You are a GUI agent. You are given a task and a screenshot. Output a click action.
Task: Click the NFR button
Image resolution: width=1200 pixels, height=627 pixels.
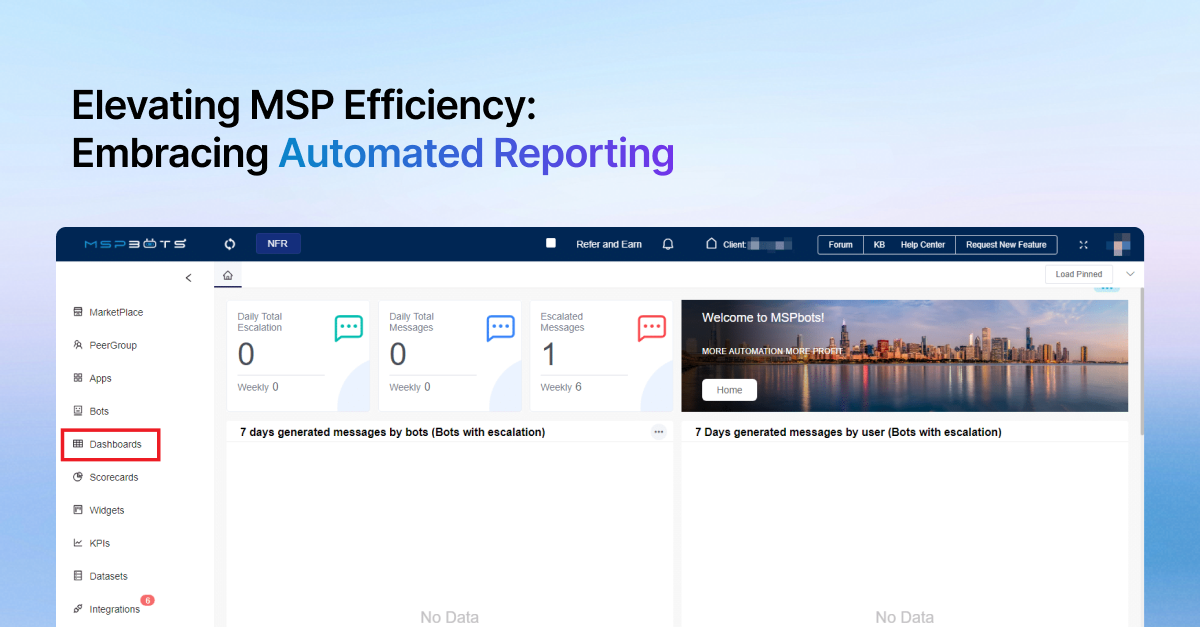click(278, 244)
